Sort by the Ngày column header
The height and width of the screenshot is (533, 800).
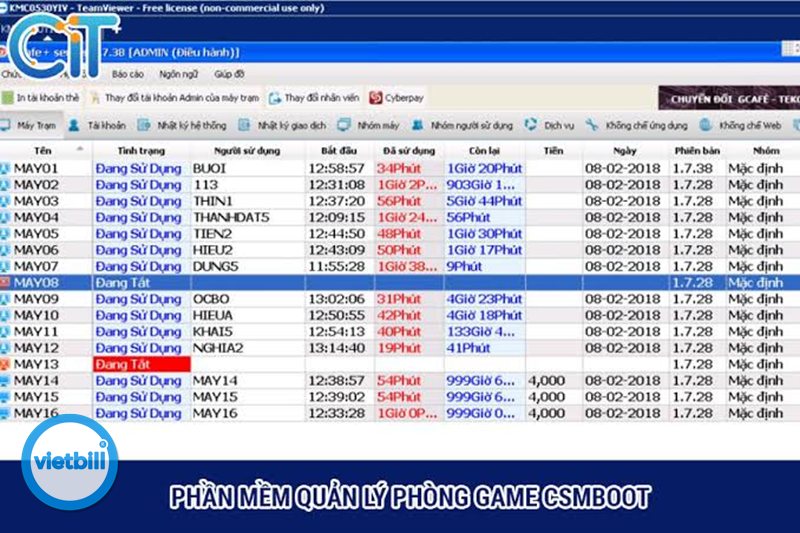(x=625, y=150)
